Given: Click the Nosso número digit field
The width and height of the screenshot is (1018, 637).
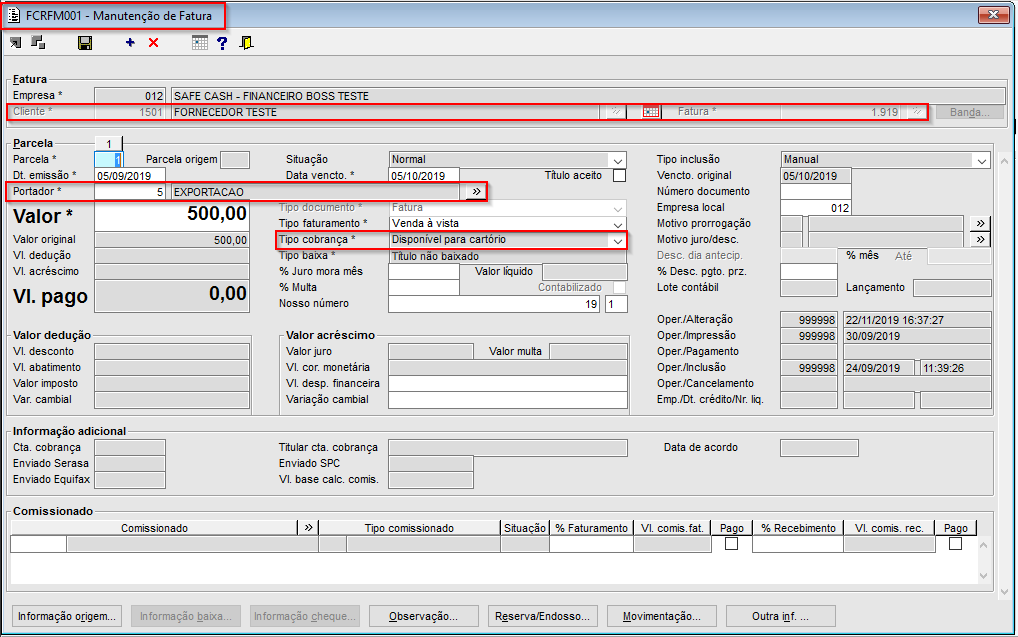Looking at the screenshot, I should [616, 303].
